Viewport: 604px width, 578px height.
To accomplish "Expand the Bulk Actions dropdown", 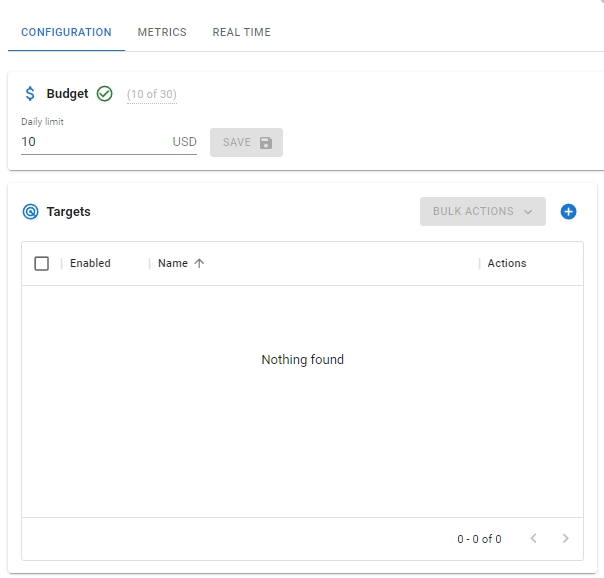I will (482, 211).
